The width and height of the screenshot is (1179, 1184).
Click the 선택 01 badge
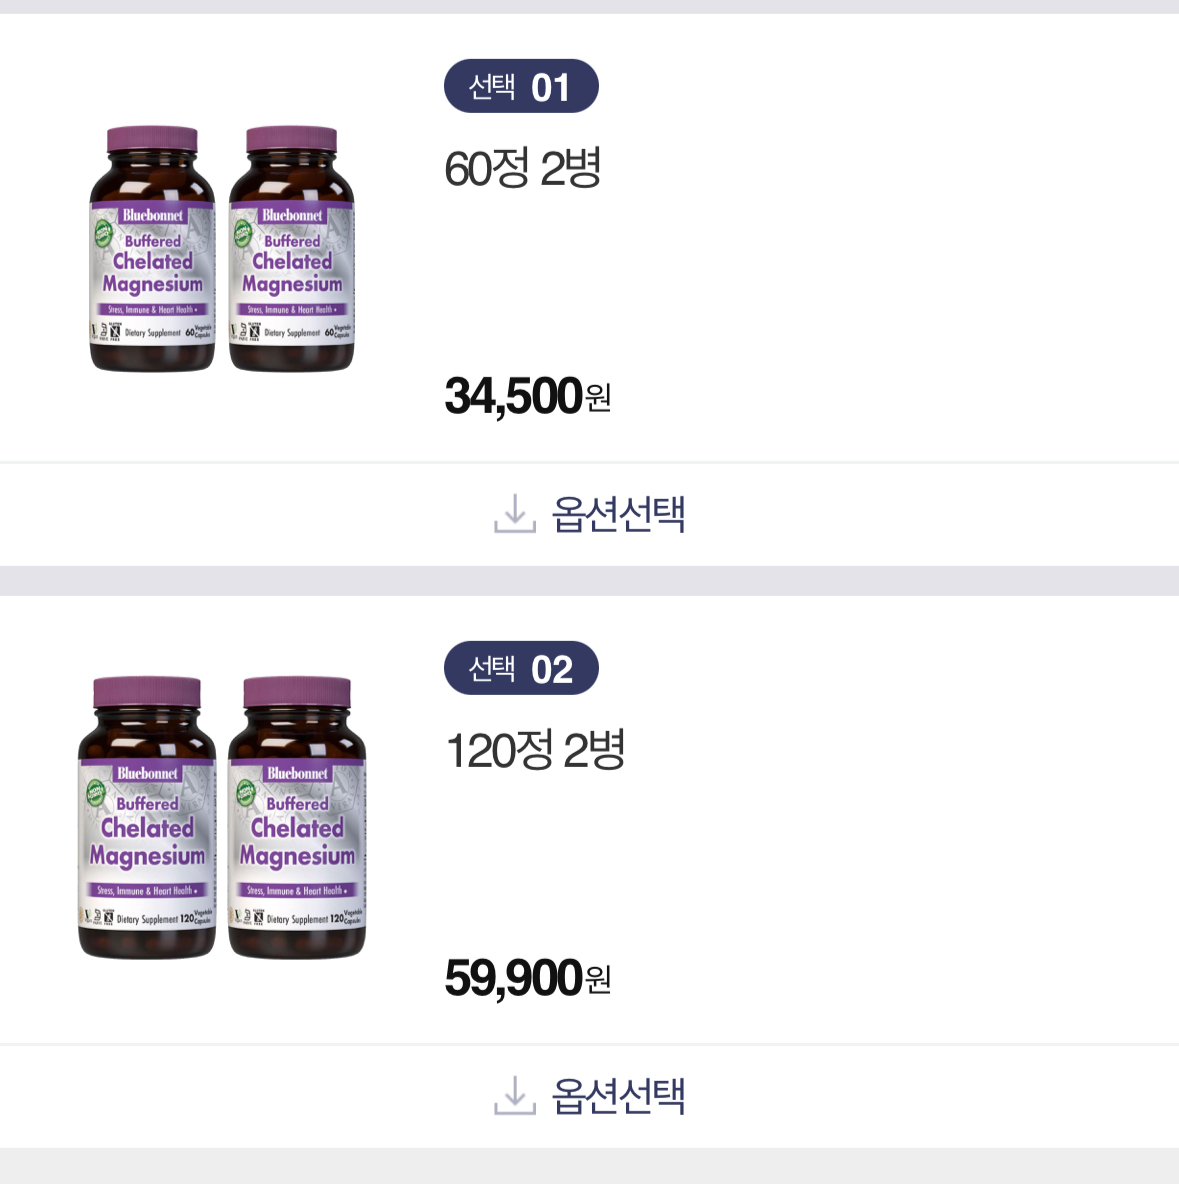(x=521, y=87)
